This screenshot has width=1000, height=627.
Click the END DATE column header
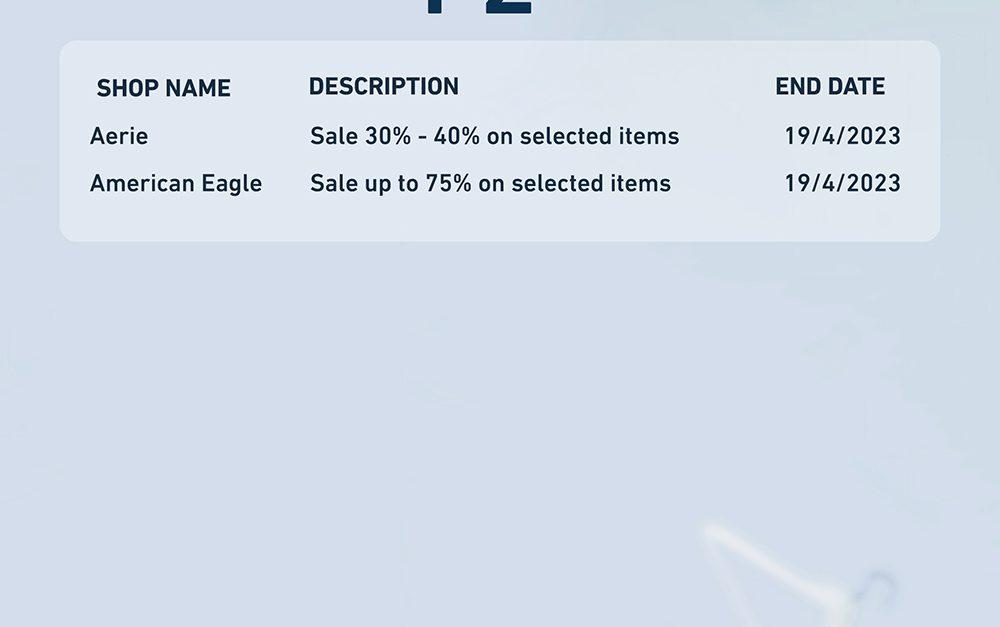pyautogui.click(x=830, y=86)
